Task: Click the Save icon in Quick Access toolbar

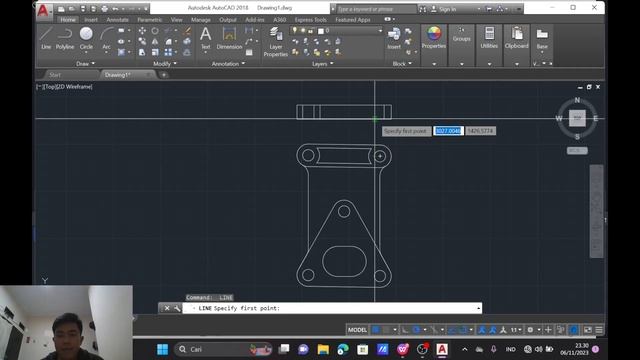Action: (x=83, y=9)
